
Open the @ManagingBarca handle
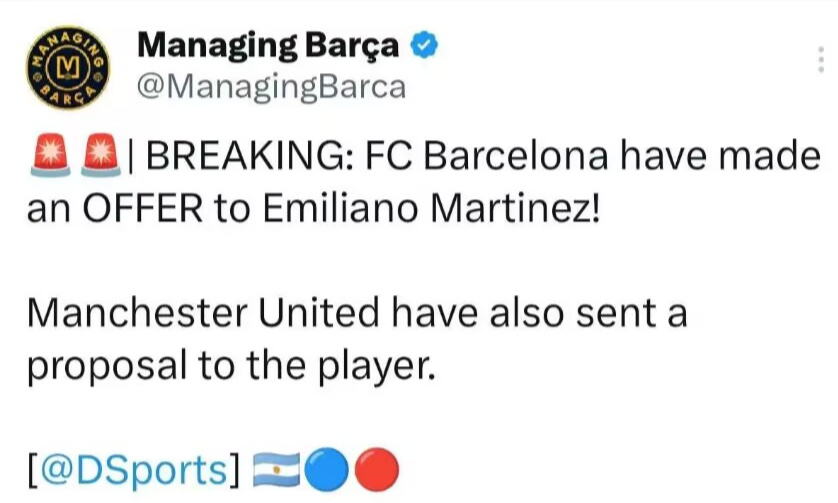(x=271, y=87)
